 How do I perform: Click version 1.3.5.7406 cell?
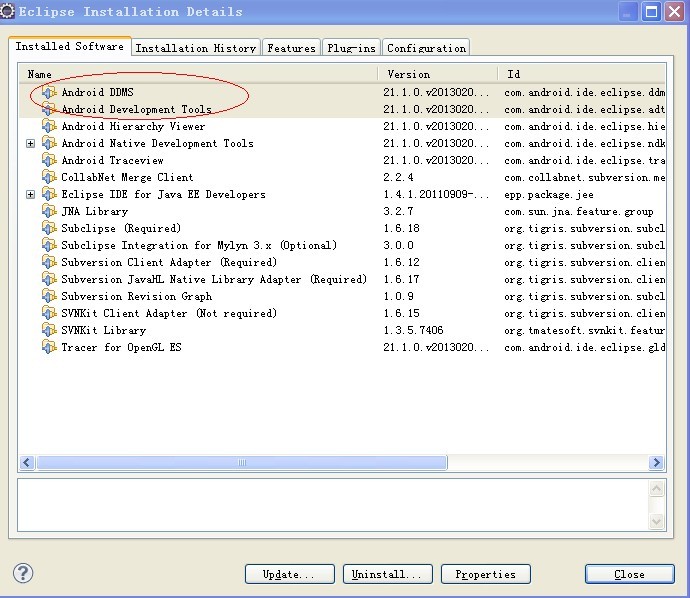(413, 330)
